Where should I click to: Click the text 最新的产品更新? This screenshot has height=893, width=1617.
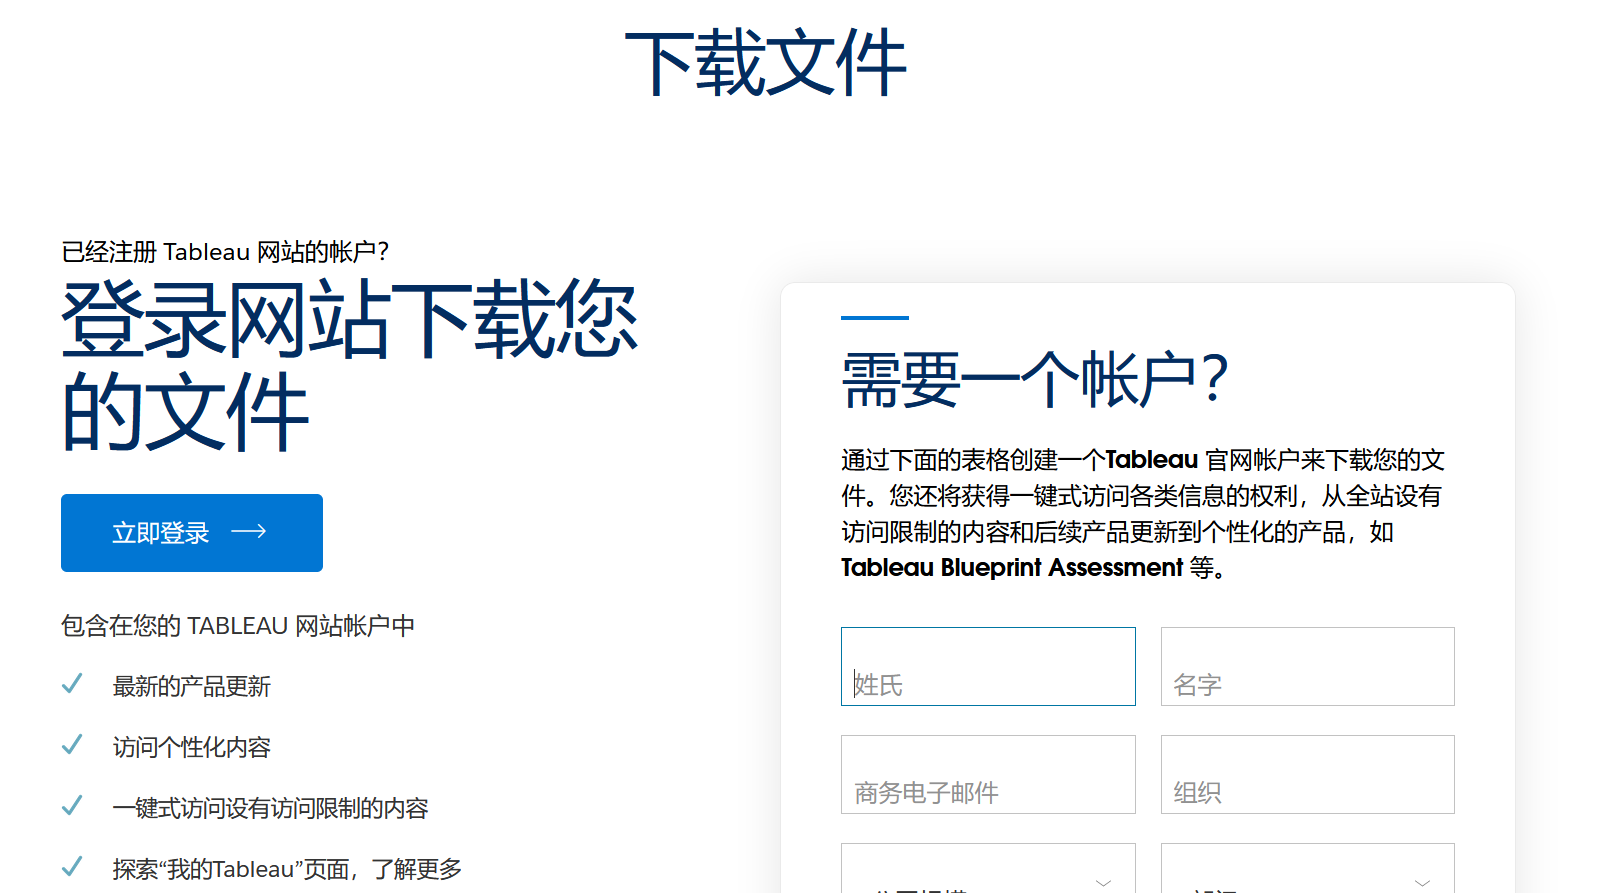(192, 687)
